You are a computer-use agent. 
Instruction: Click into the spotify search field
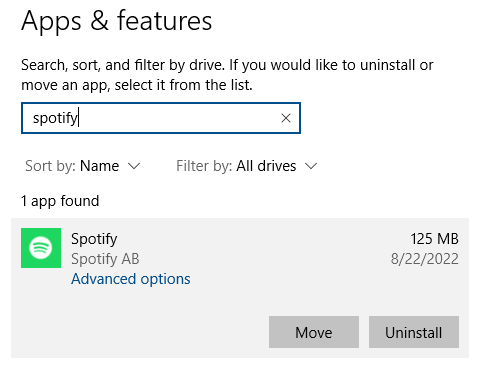pos(161,118)
